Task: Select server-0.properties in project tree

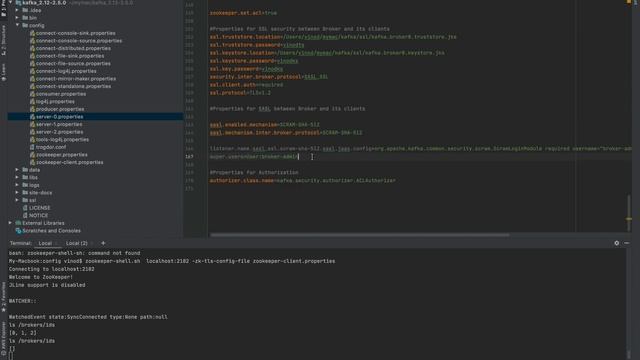Action: (x=59, y=117)
